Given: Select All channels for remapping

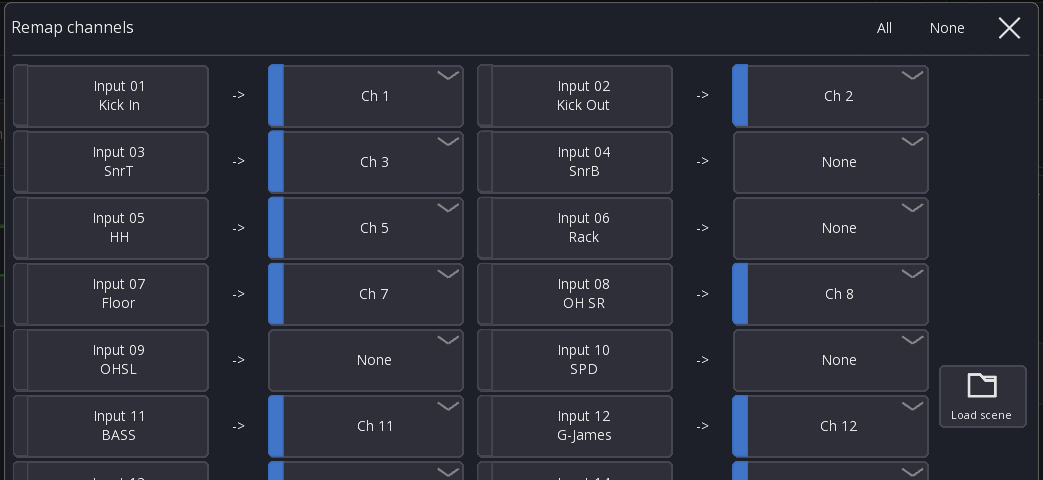Looking at the screenshot, I should [x=884, y=28].
